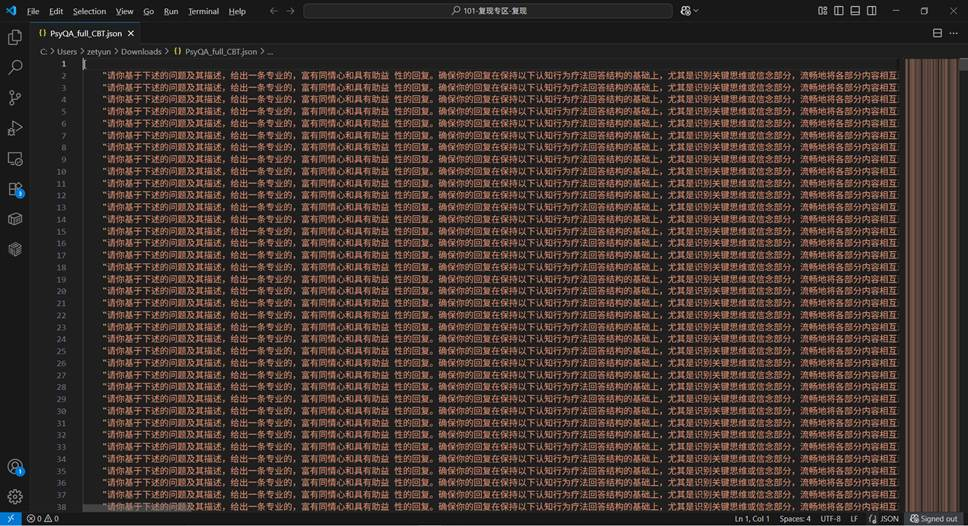
Task: Close the PsyQA_full_CBT.json tab
Action: click(131, 33)
